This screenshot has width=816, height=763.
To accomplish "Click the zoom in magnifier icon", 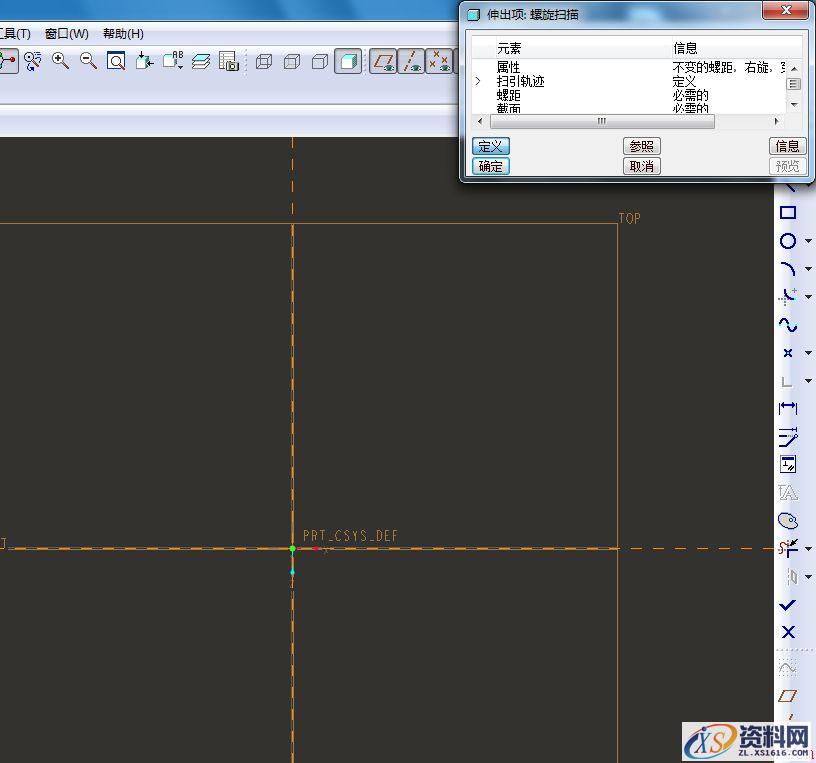I will (x=61, y=61).
